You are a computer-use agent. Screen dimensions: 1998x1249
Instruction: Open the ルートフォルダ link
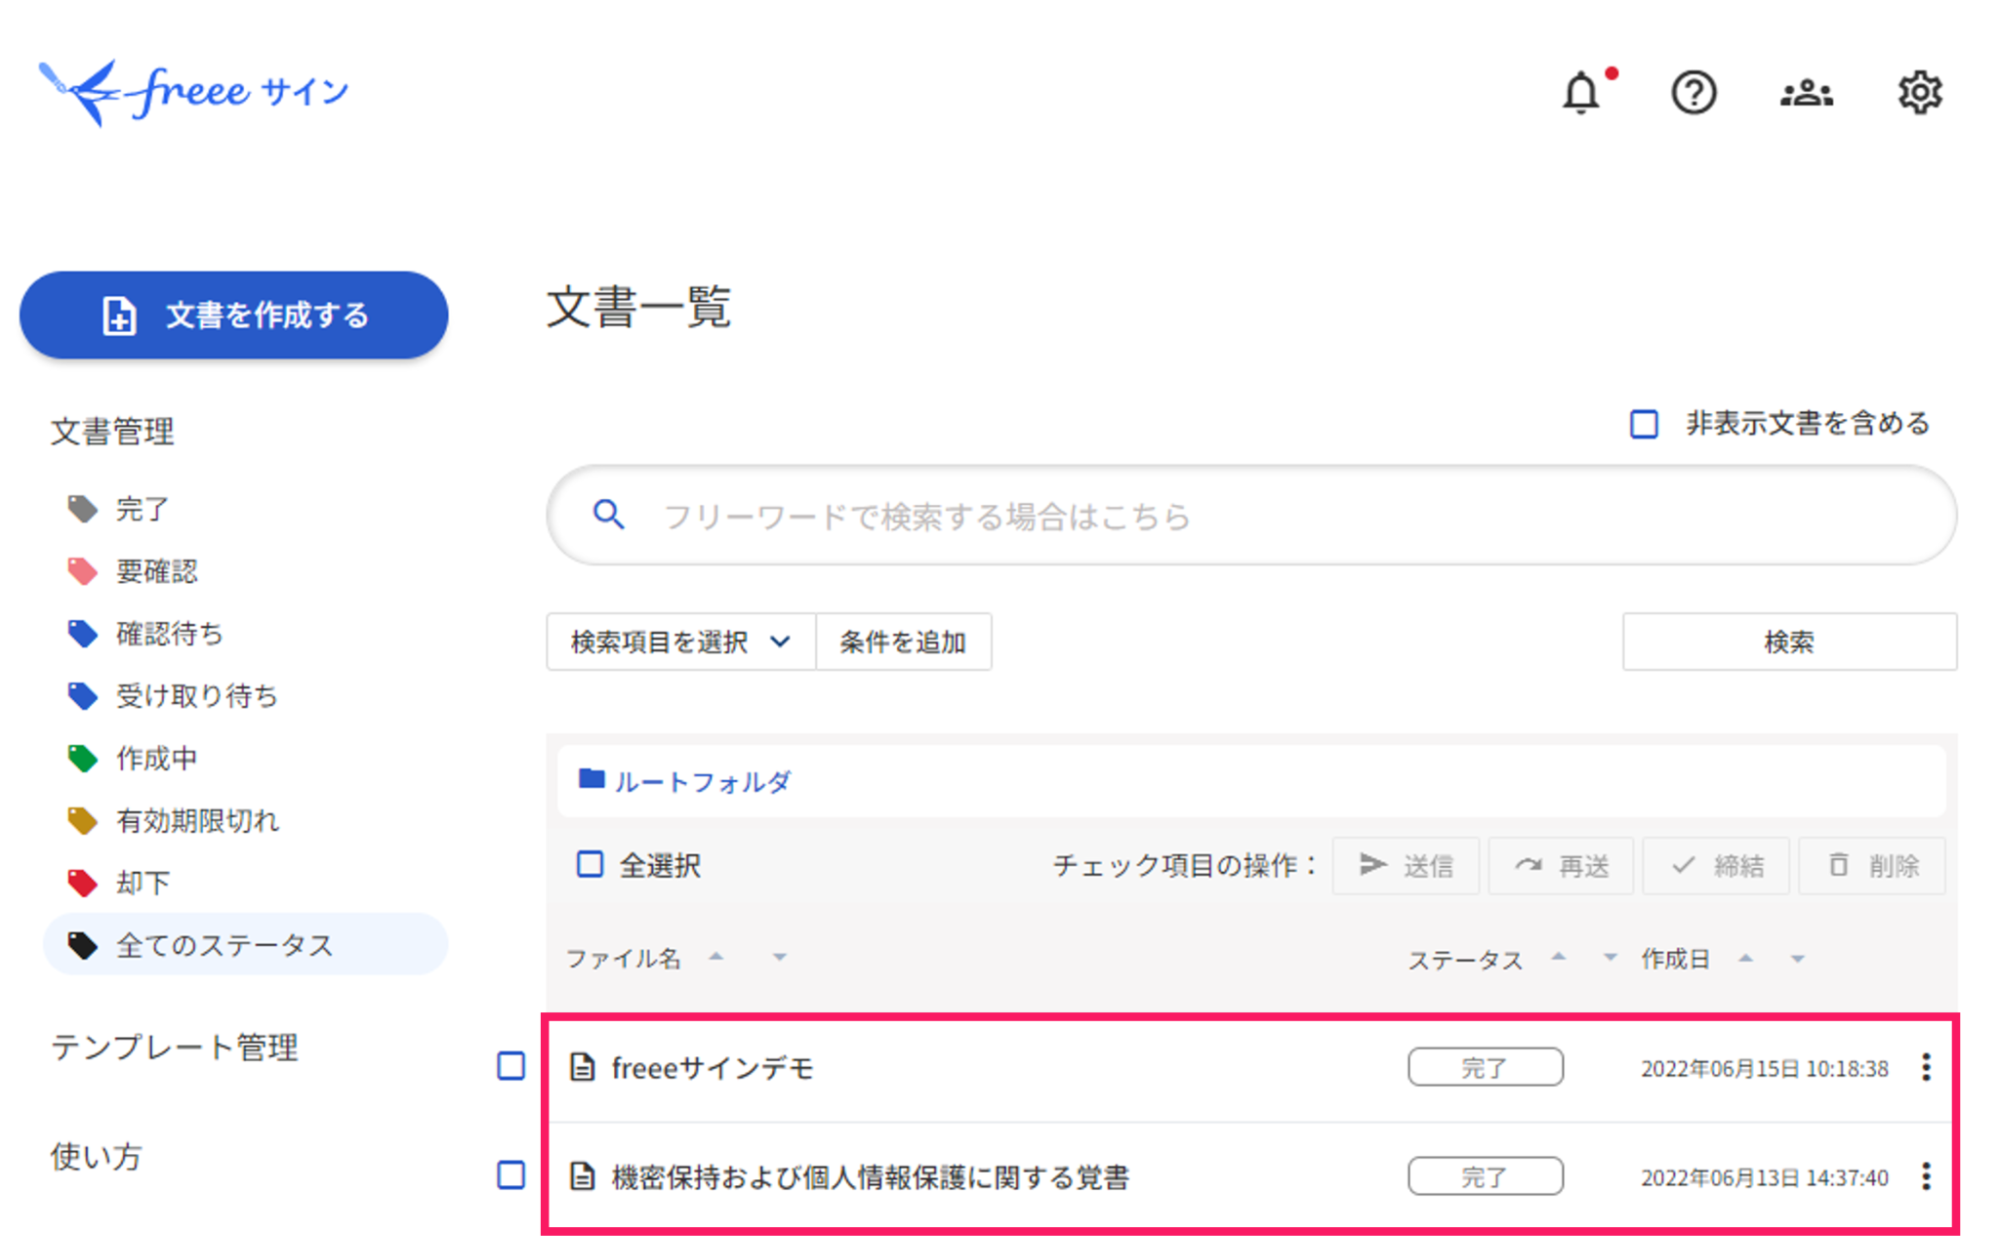[702, 781]
